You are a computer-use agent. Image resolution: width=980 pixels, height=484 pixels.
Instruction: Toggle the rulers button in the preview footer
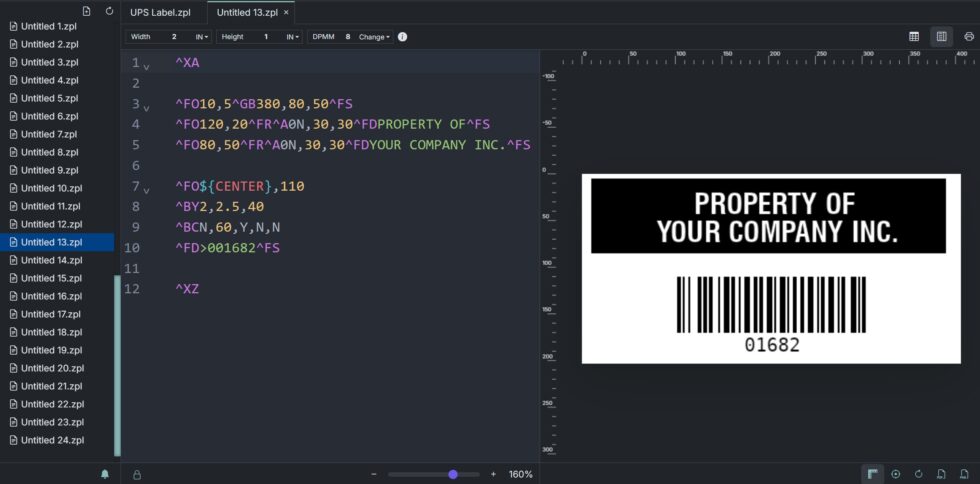pyautogui.click(x=873, y=474)
